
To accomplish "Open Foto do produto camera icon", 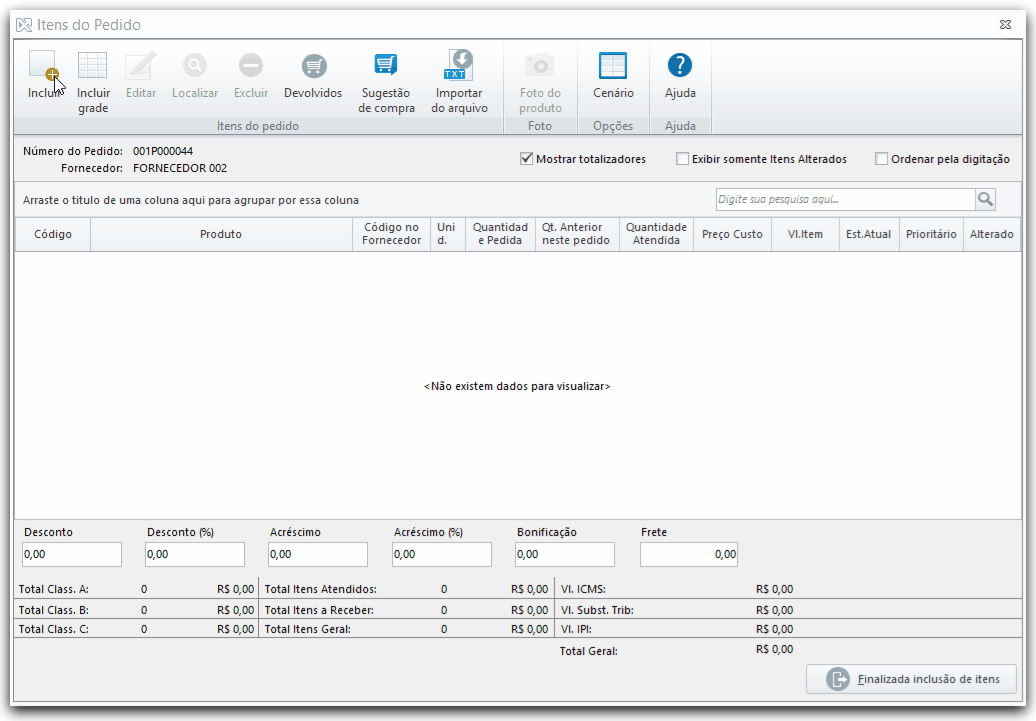I will tap(540, 65).
